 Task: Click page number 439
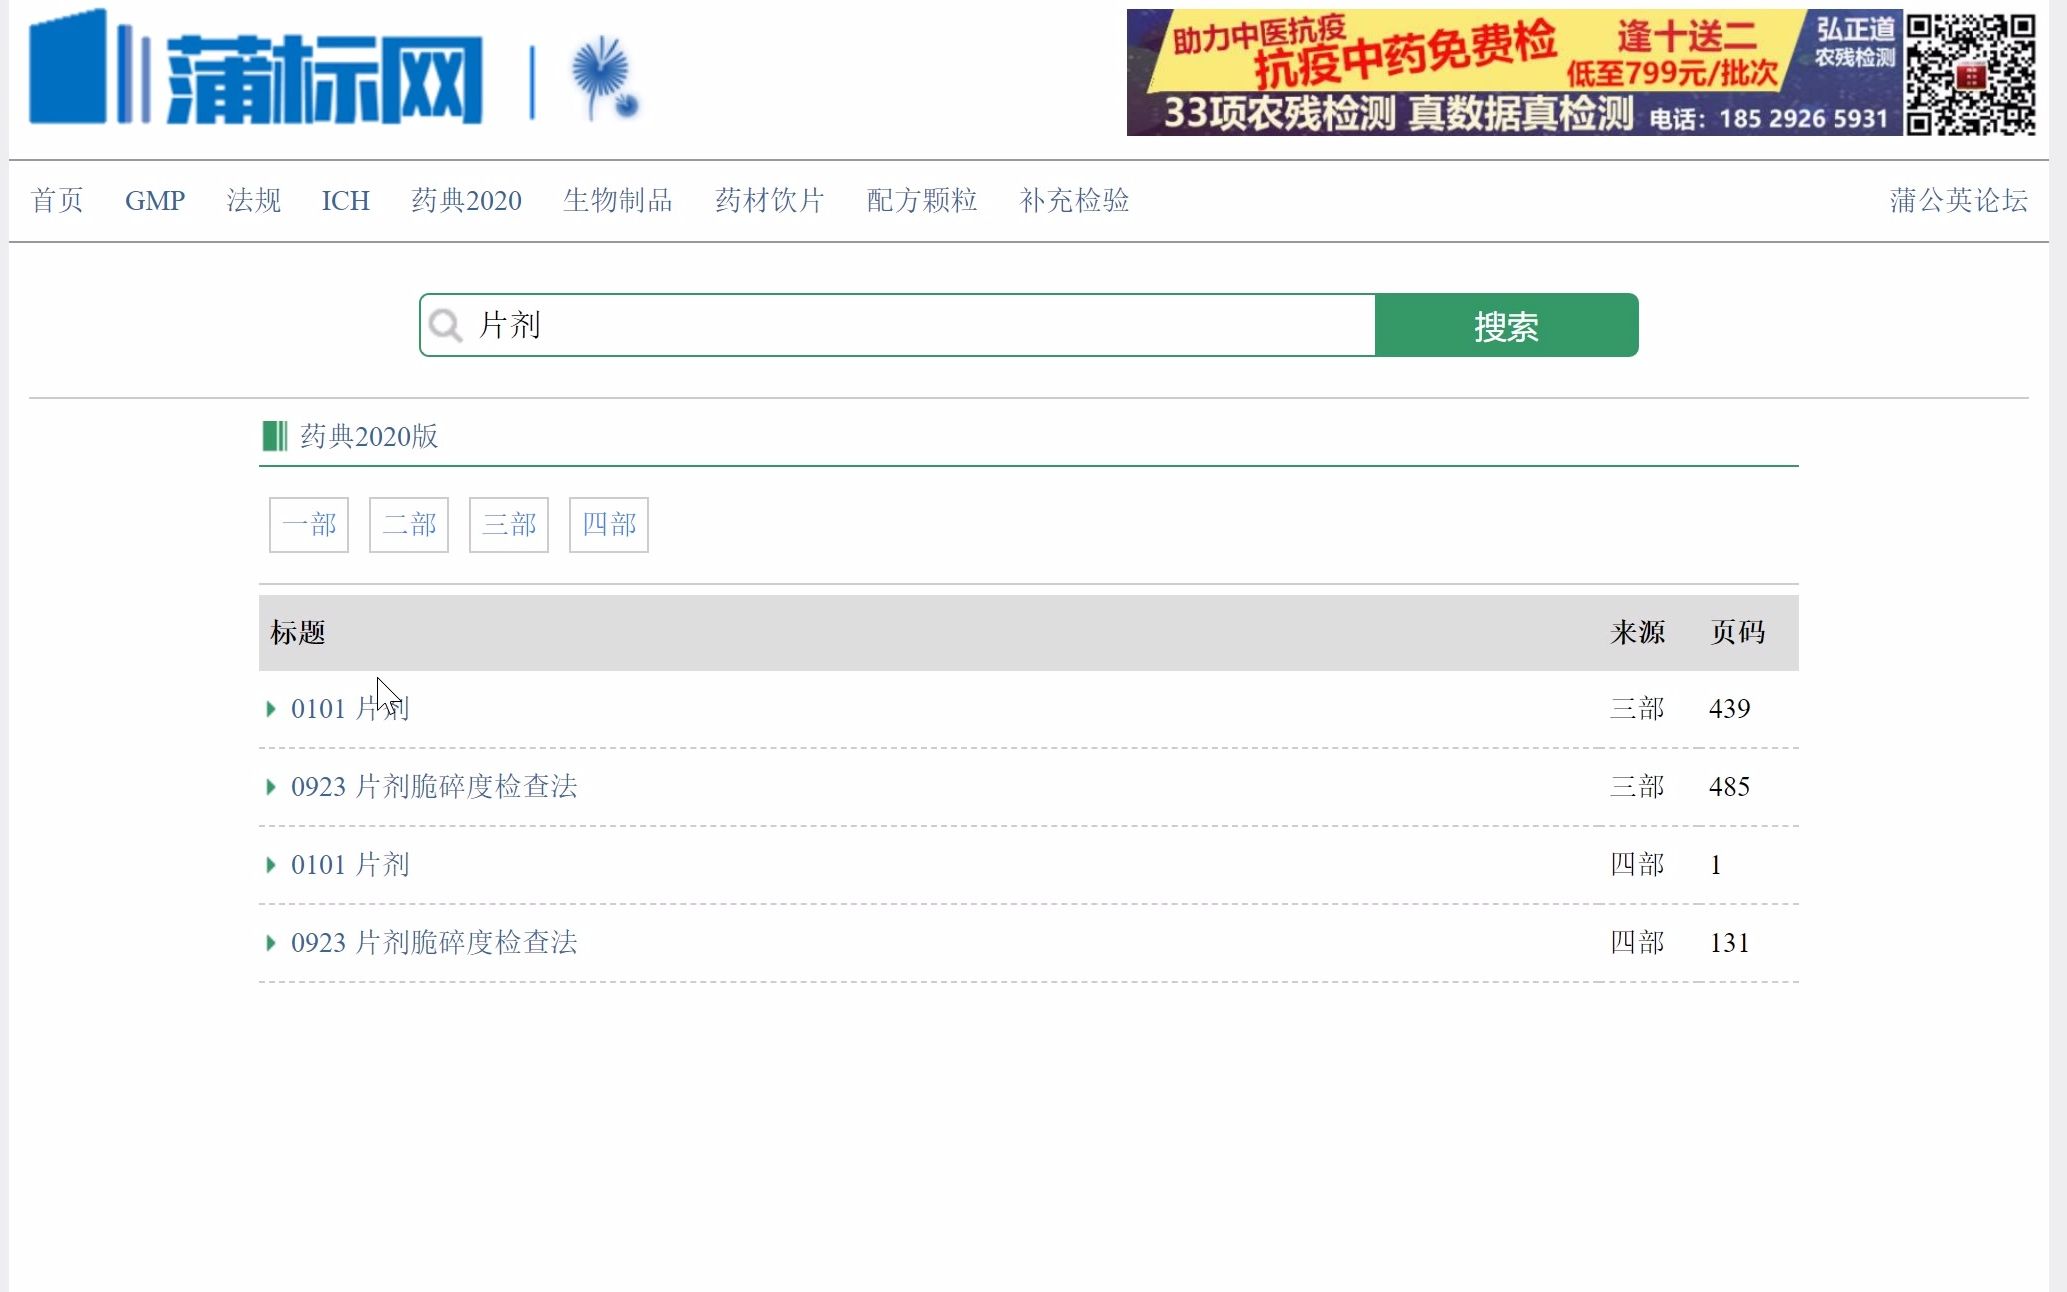[x=1730, y=709]
